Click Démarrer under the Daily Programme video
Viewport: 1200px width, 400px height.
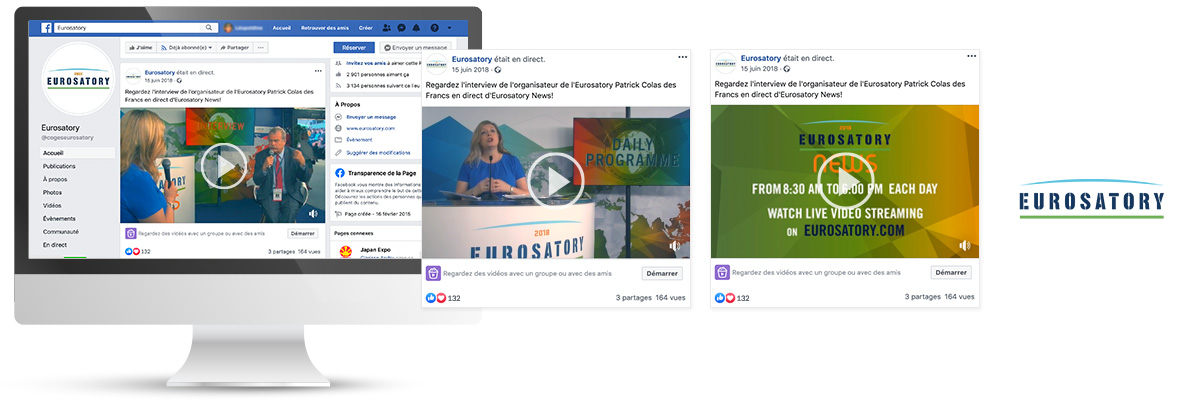(x=662, y=273)
